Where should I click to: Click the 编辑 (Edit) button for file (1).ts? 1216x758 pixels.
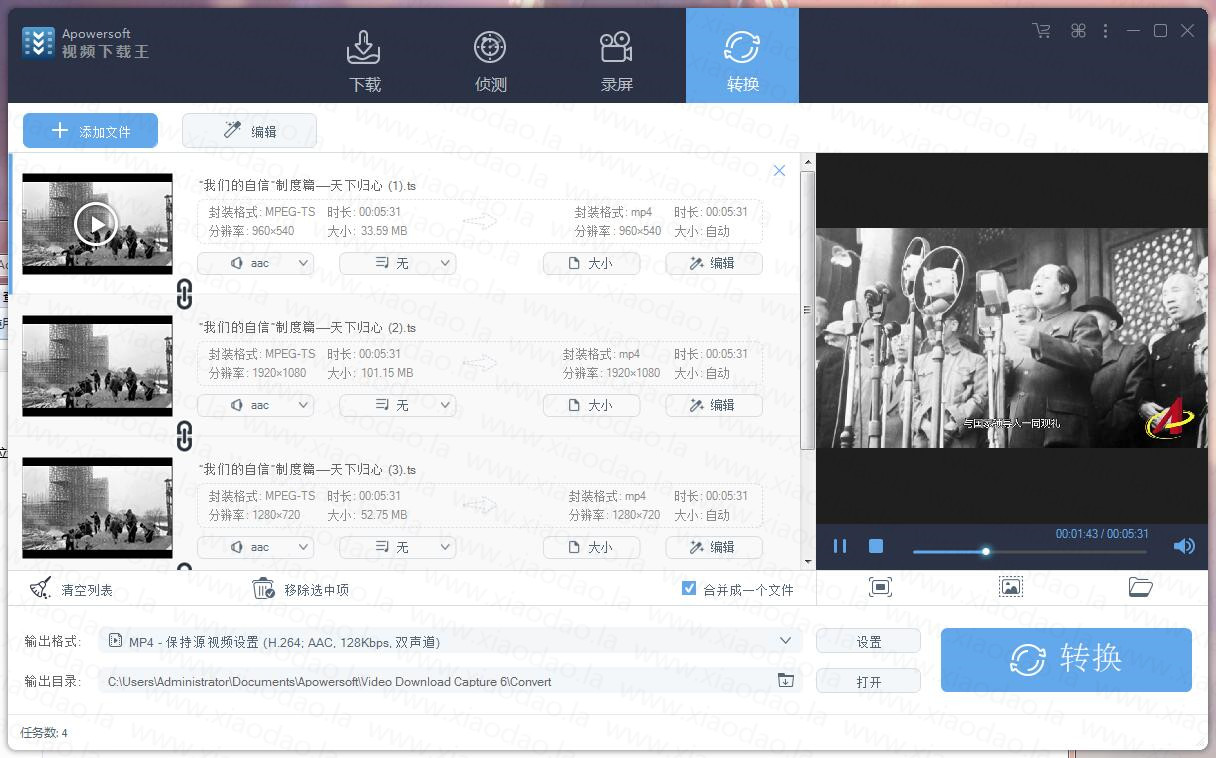[714, 263]
